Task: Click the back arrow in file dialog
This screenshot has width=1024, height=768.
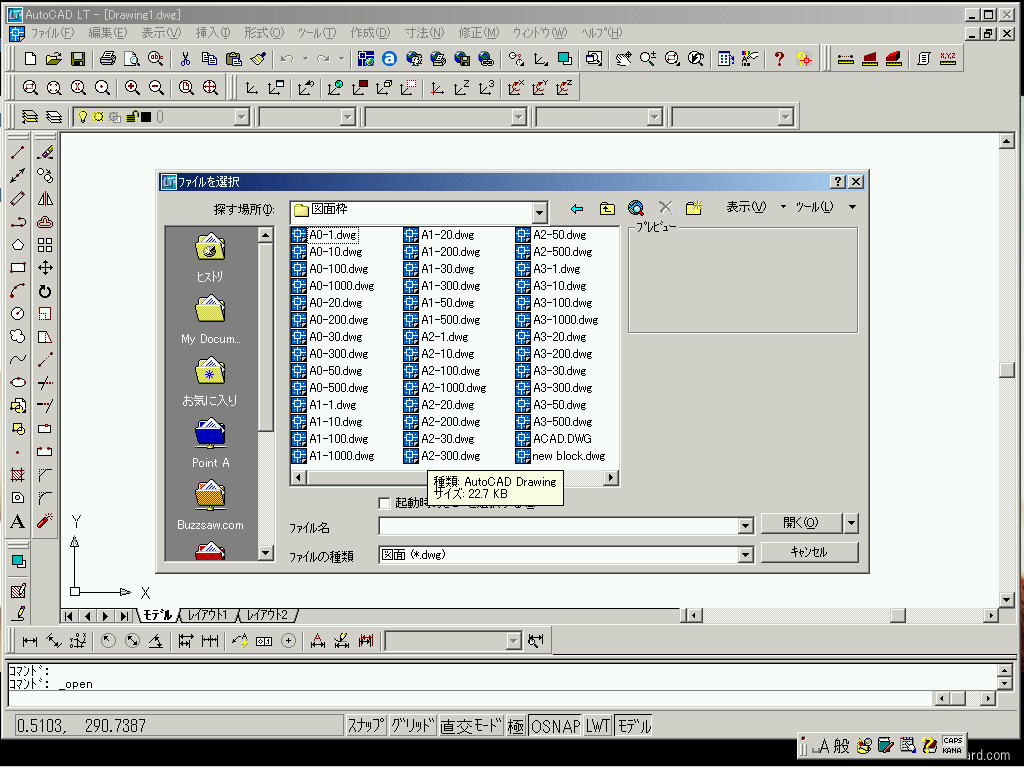Action: pyautogui.click(x=576, y=208)
